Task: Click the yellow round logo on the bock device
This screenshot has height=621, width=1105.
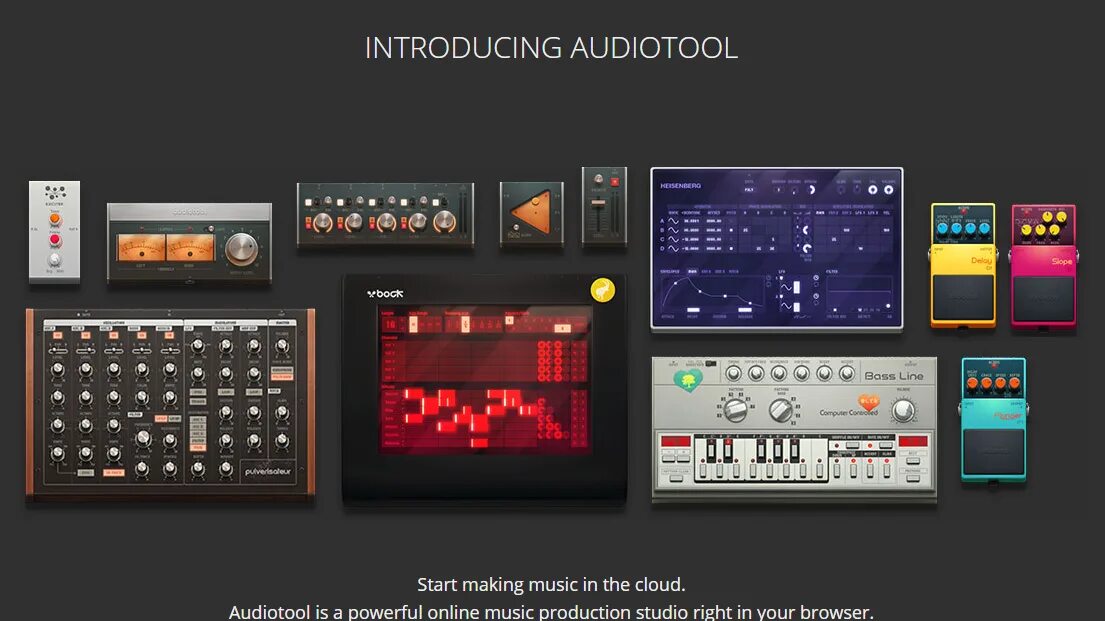Action: [603, 290]
